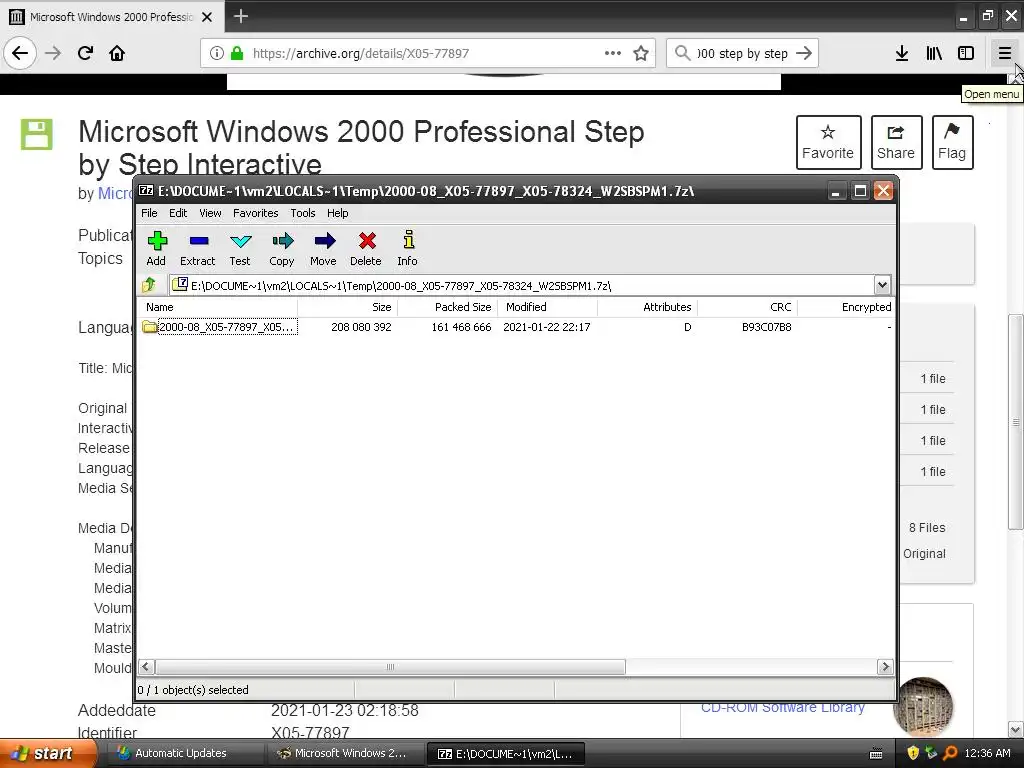This screenshot has height=768, width=1024.
Task: Sort by the CRC column header
Action: (x=747, y=307)
